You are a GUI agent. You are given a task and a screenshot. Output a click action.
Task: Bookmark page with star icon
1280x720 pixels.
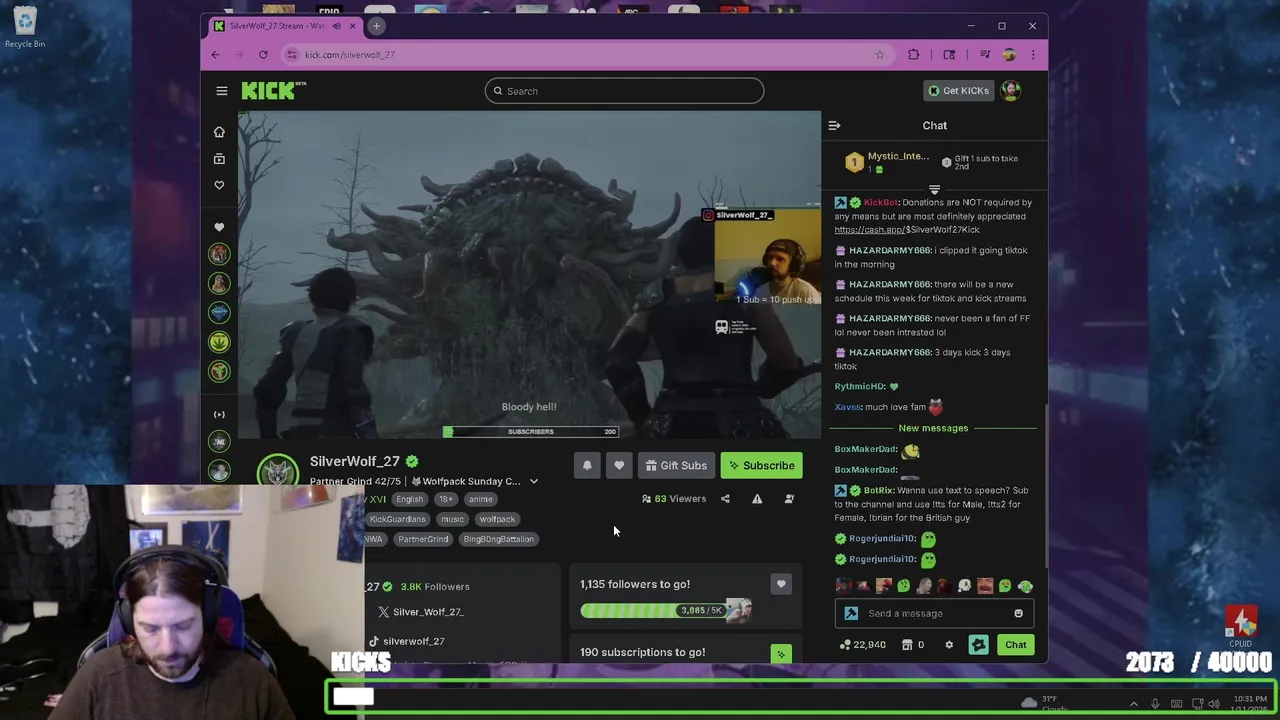(880, 55)
